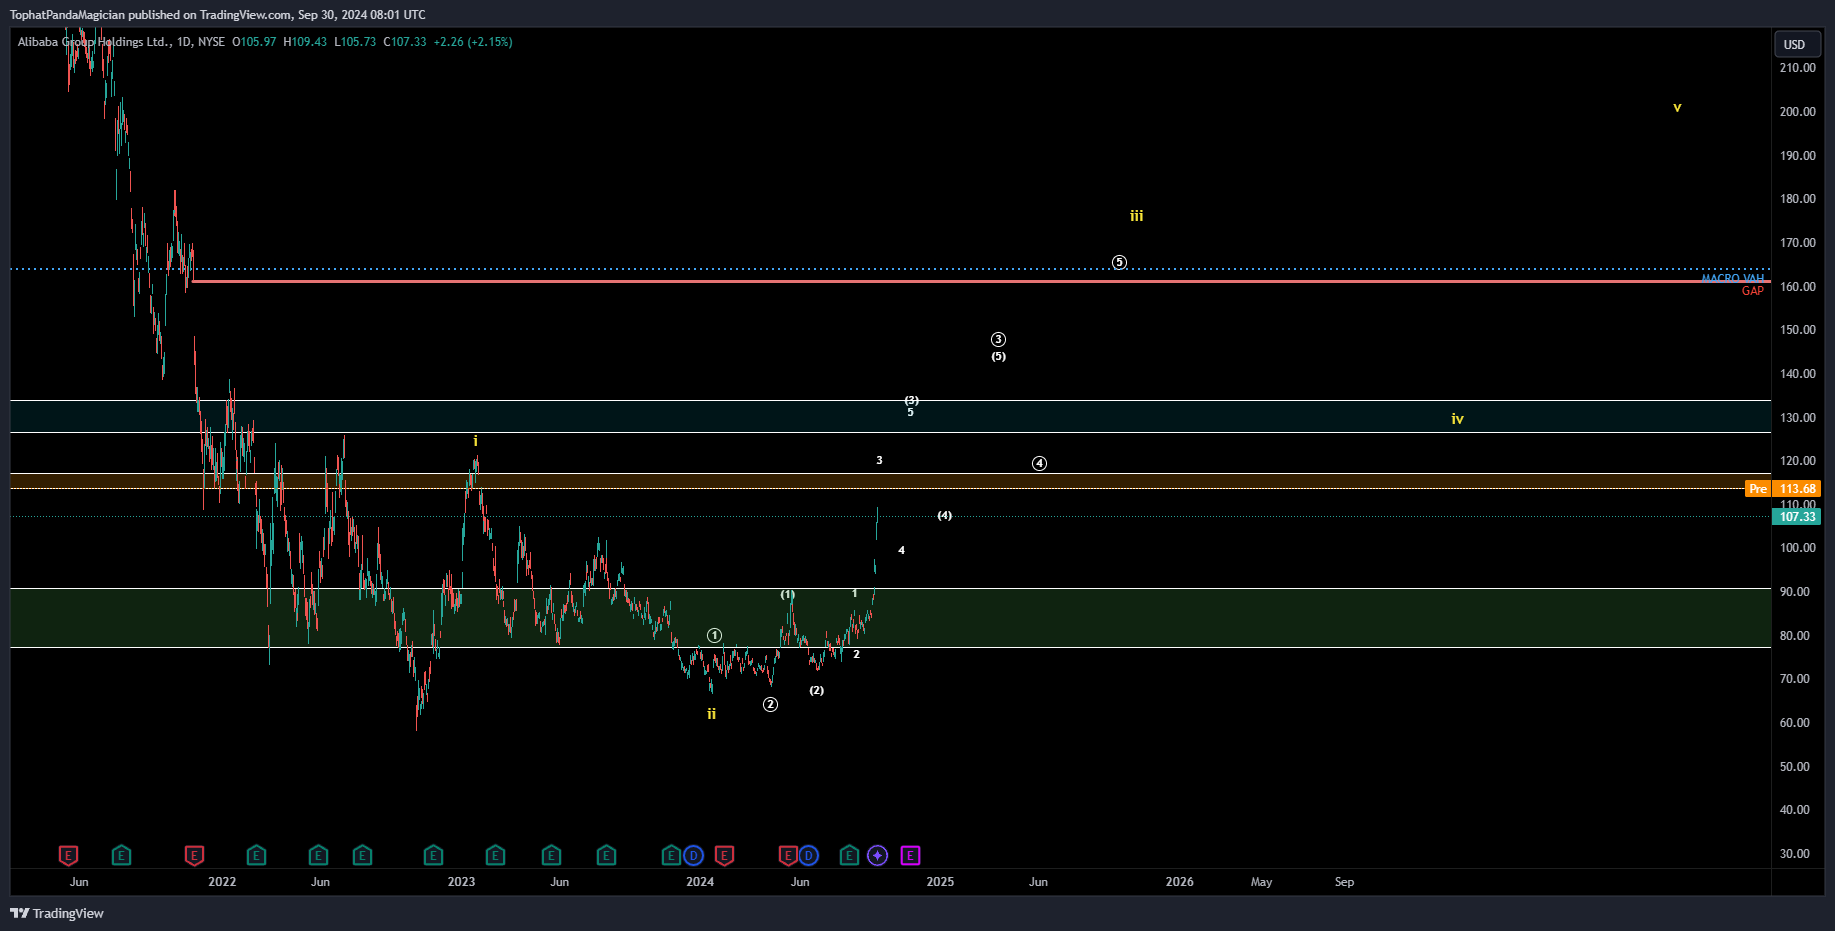The width and height of the screenshot is (1835, 931).
Task: Click the (1) wave label
Action: [788, 595]
